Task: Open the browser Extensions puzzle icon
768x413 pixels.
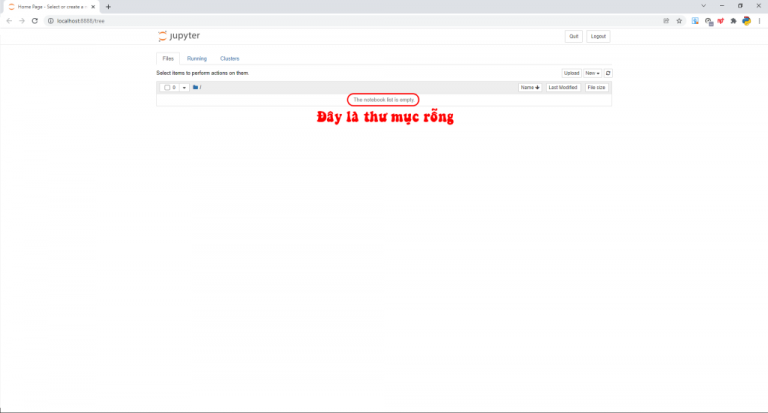Action: point(733,20)
